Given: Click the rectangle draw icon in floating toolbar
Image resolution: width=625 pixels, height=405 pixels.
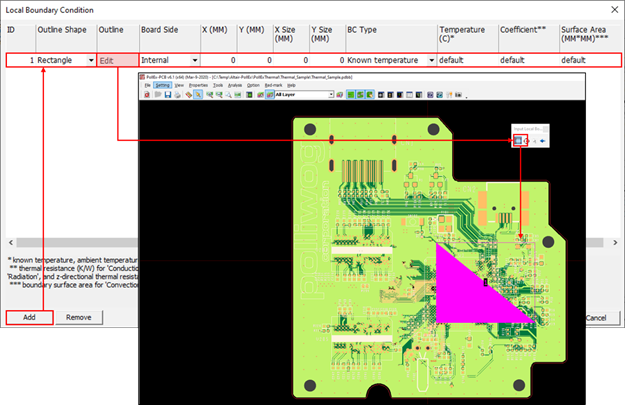Looking at the screenshot, I should [518, 141].
